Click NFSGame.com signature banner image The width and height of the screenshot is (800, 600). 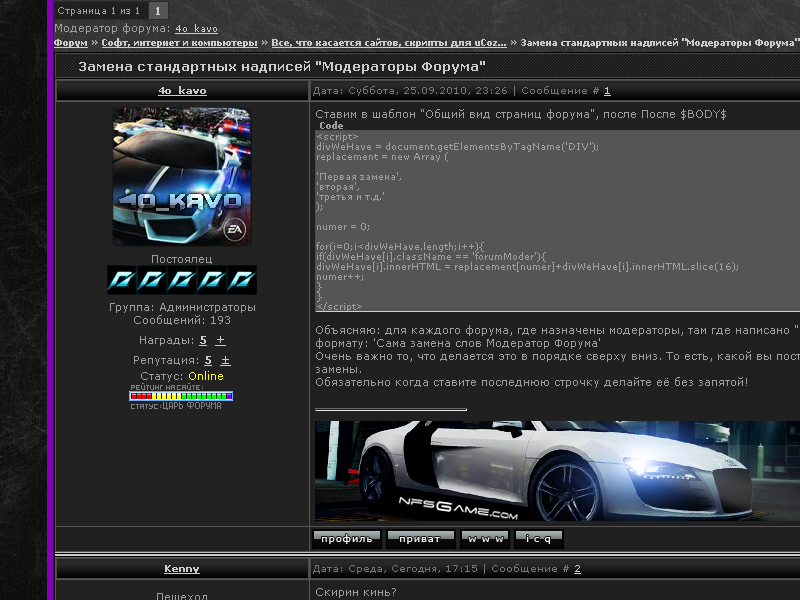click(x=557, y=470)
